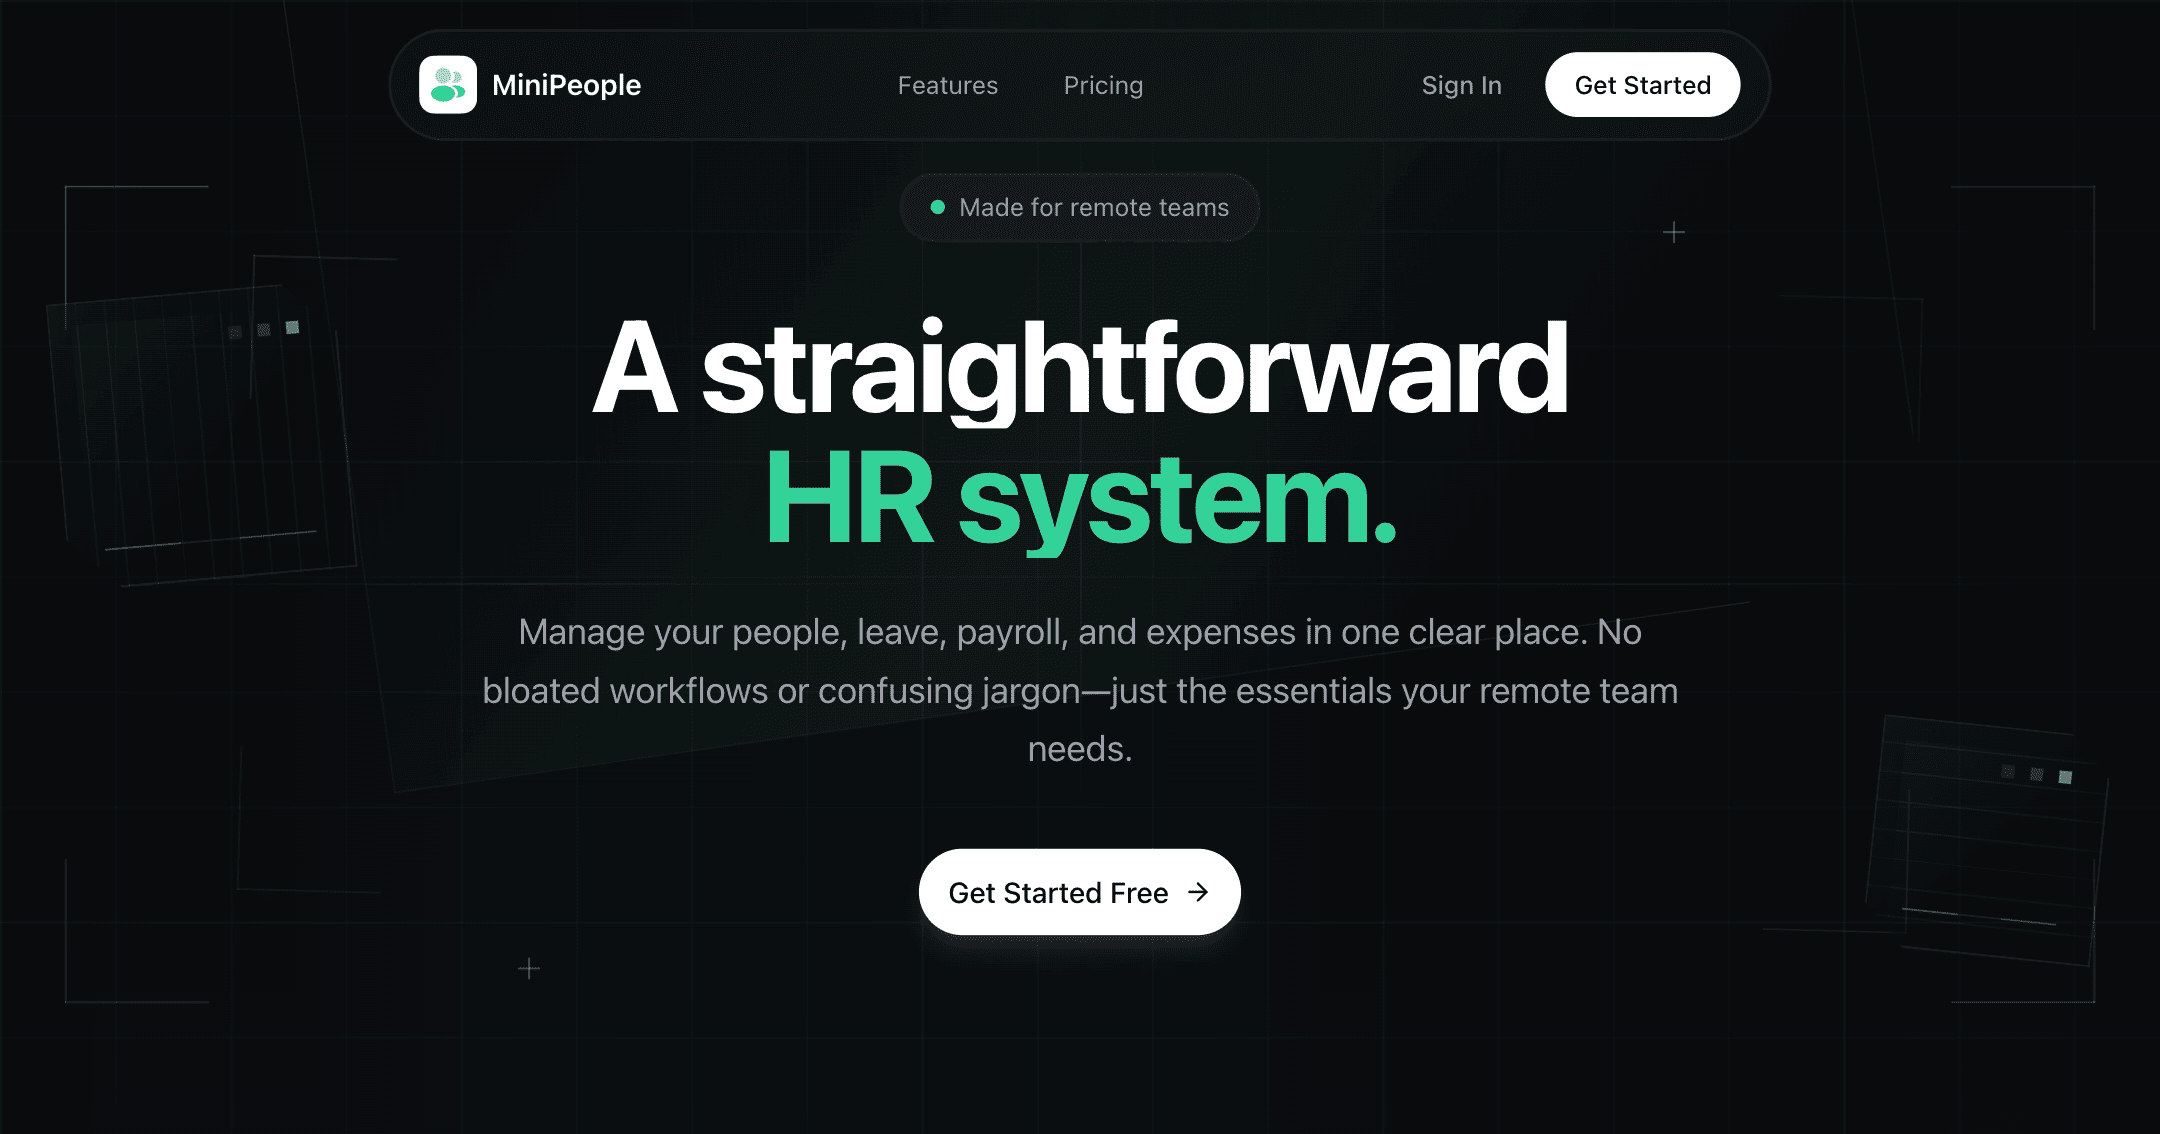Click the Get Started button in navbar
2160x1134 pixels.
[x=1642, y=85]
